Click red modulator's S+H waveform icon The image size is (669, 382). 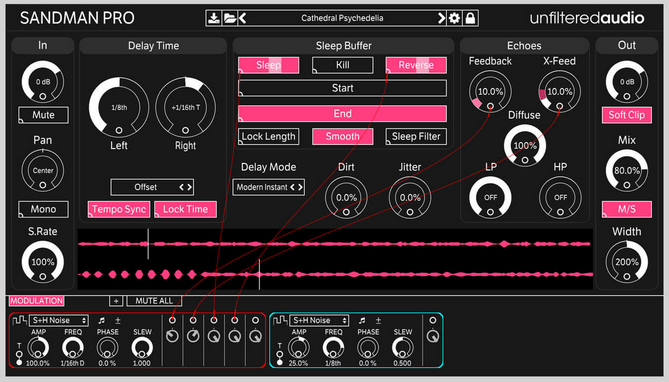19,320
